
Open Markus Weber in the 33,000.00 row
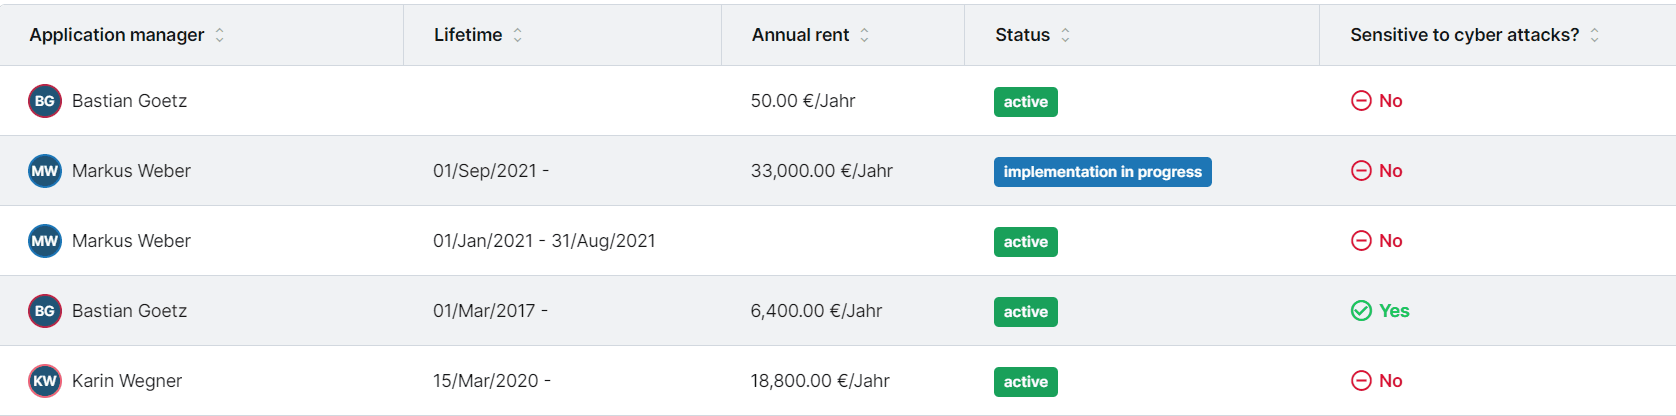131,171
